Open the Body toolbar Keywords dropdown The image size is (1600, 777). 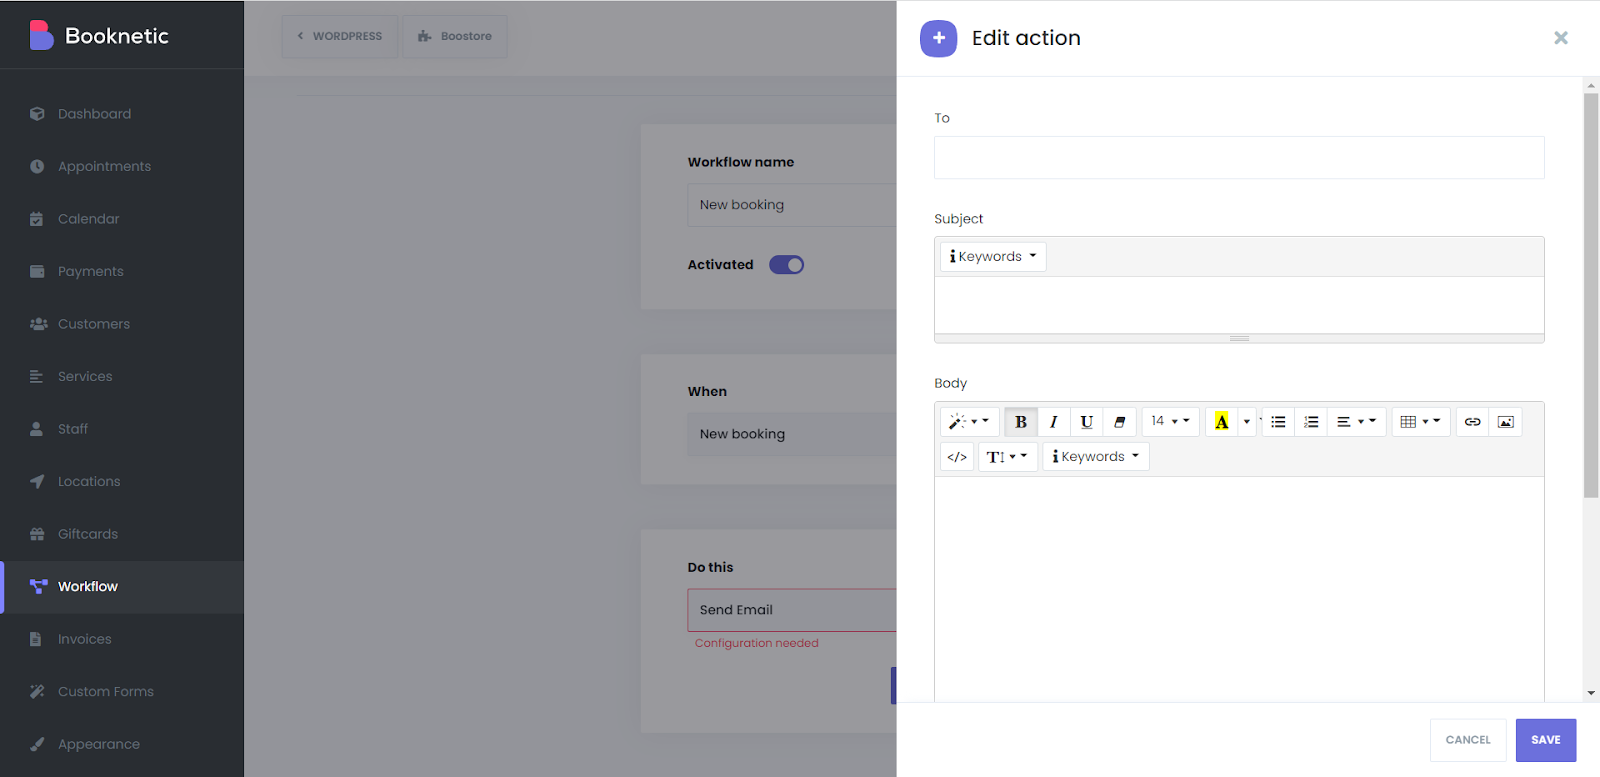click(x=1096, y=457)
